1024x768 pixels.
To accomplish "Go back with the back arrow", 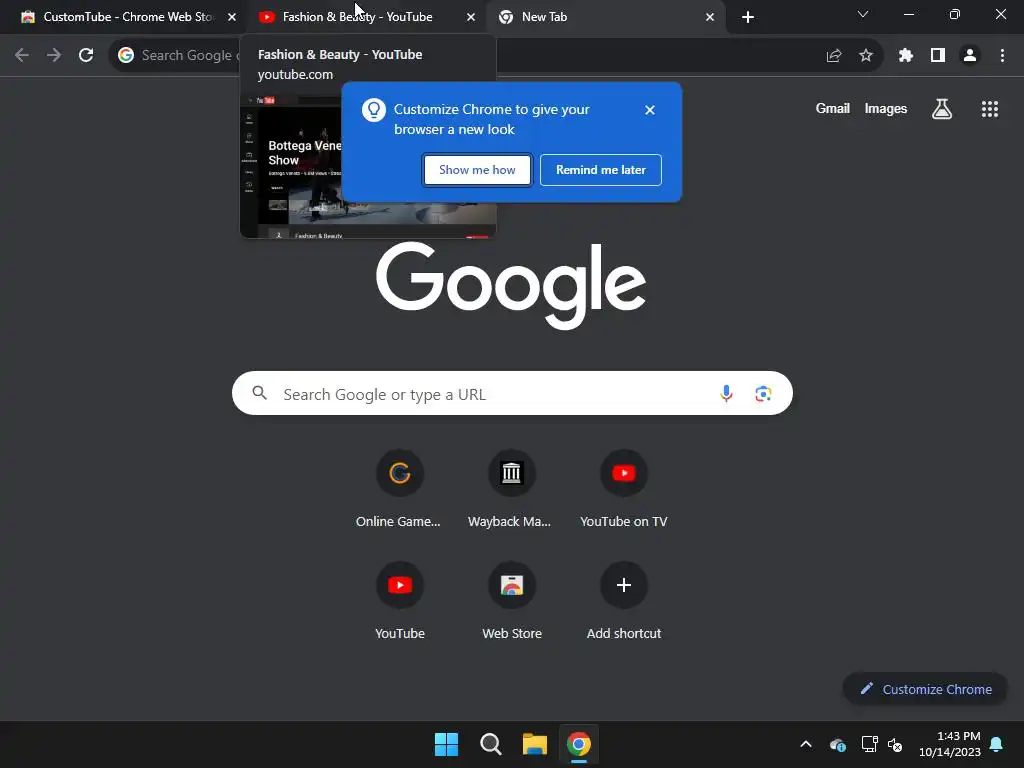I will click(x=22, y=55).
